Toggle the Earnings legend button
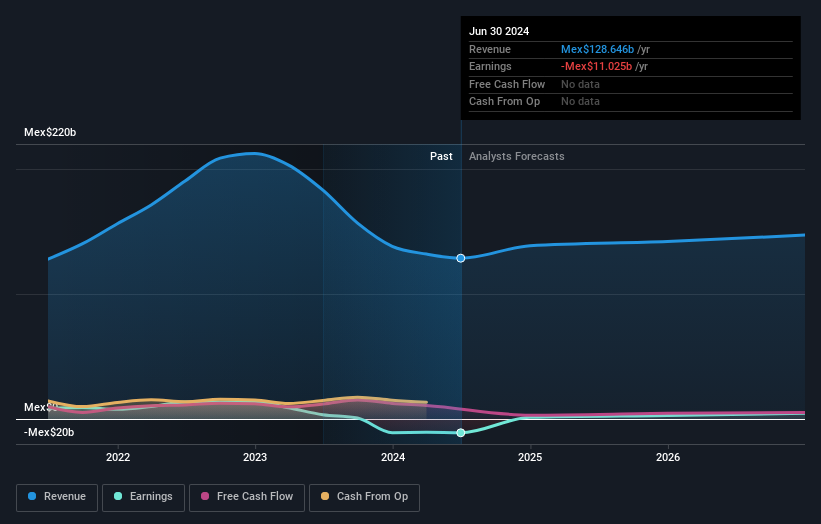The image size is (821, 524). coord(143,497)
